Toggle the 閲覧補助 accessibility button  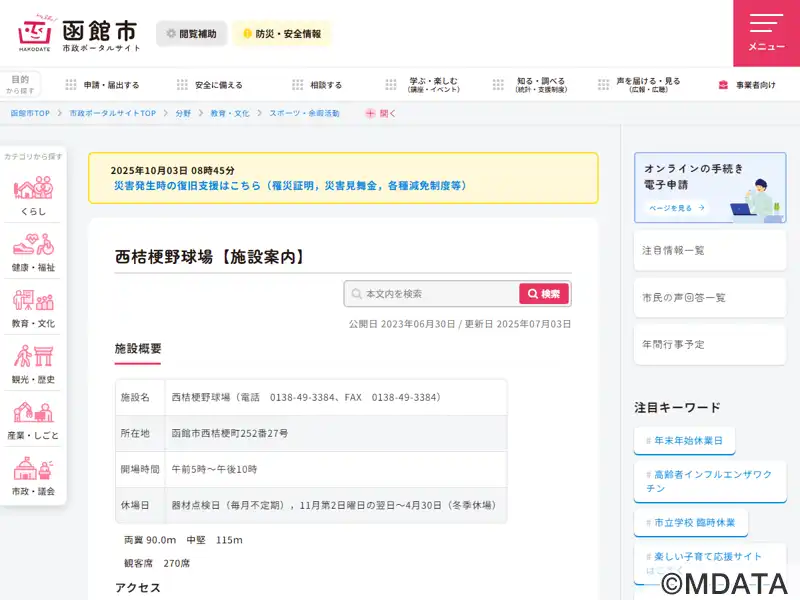191,34
